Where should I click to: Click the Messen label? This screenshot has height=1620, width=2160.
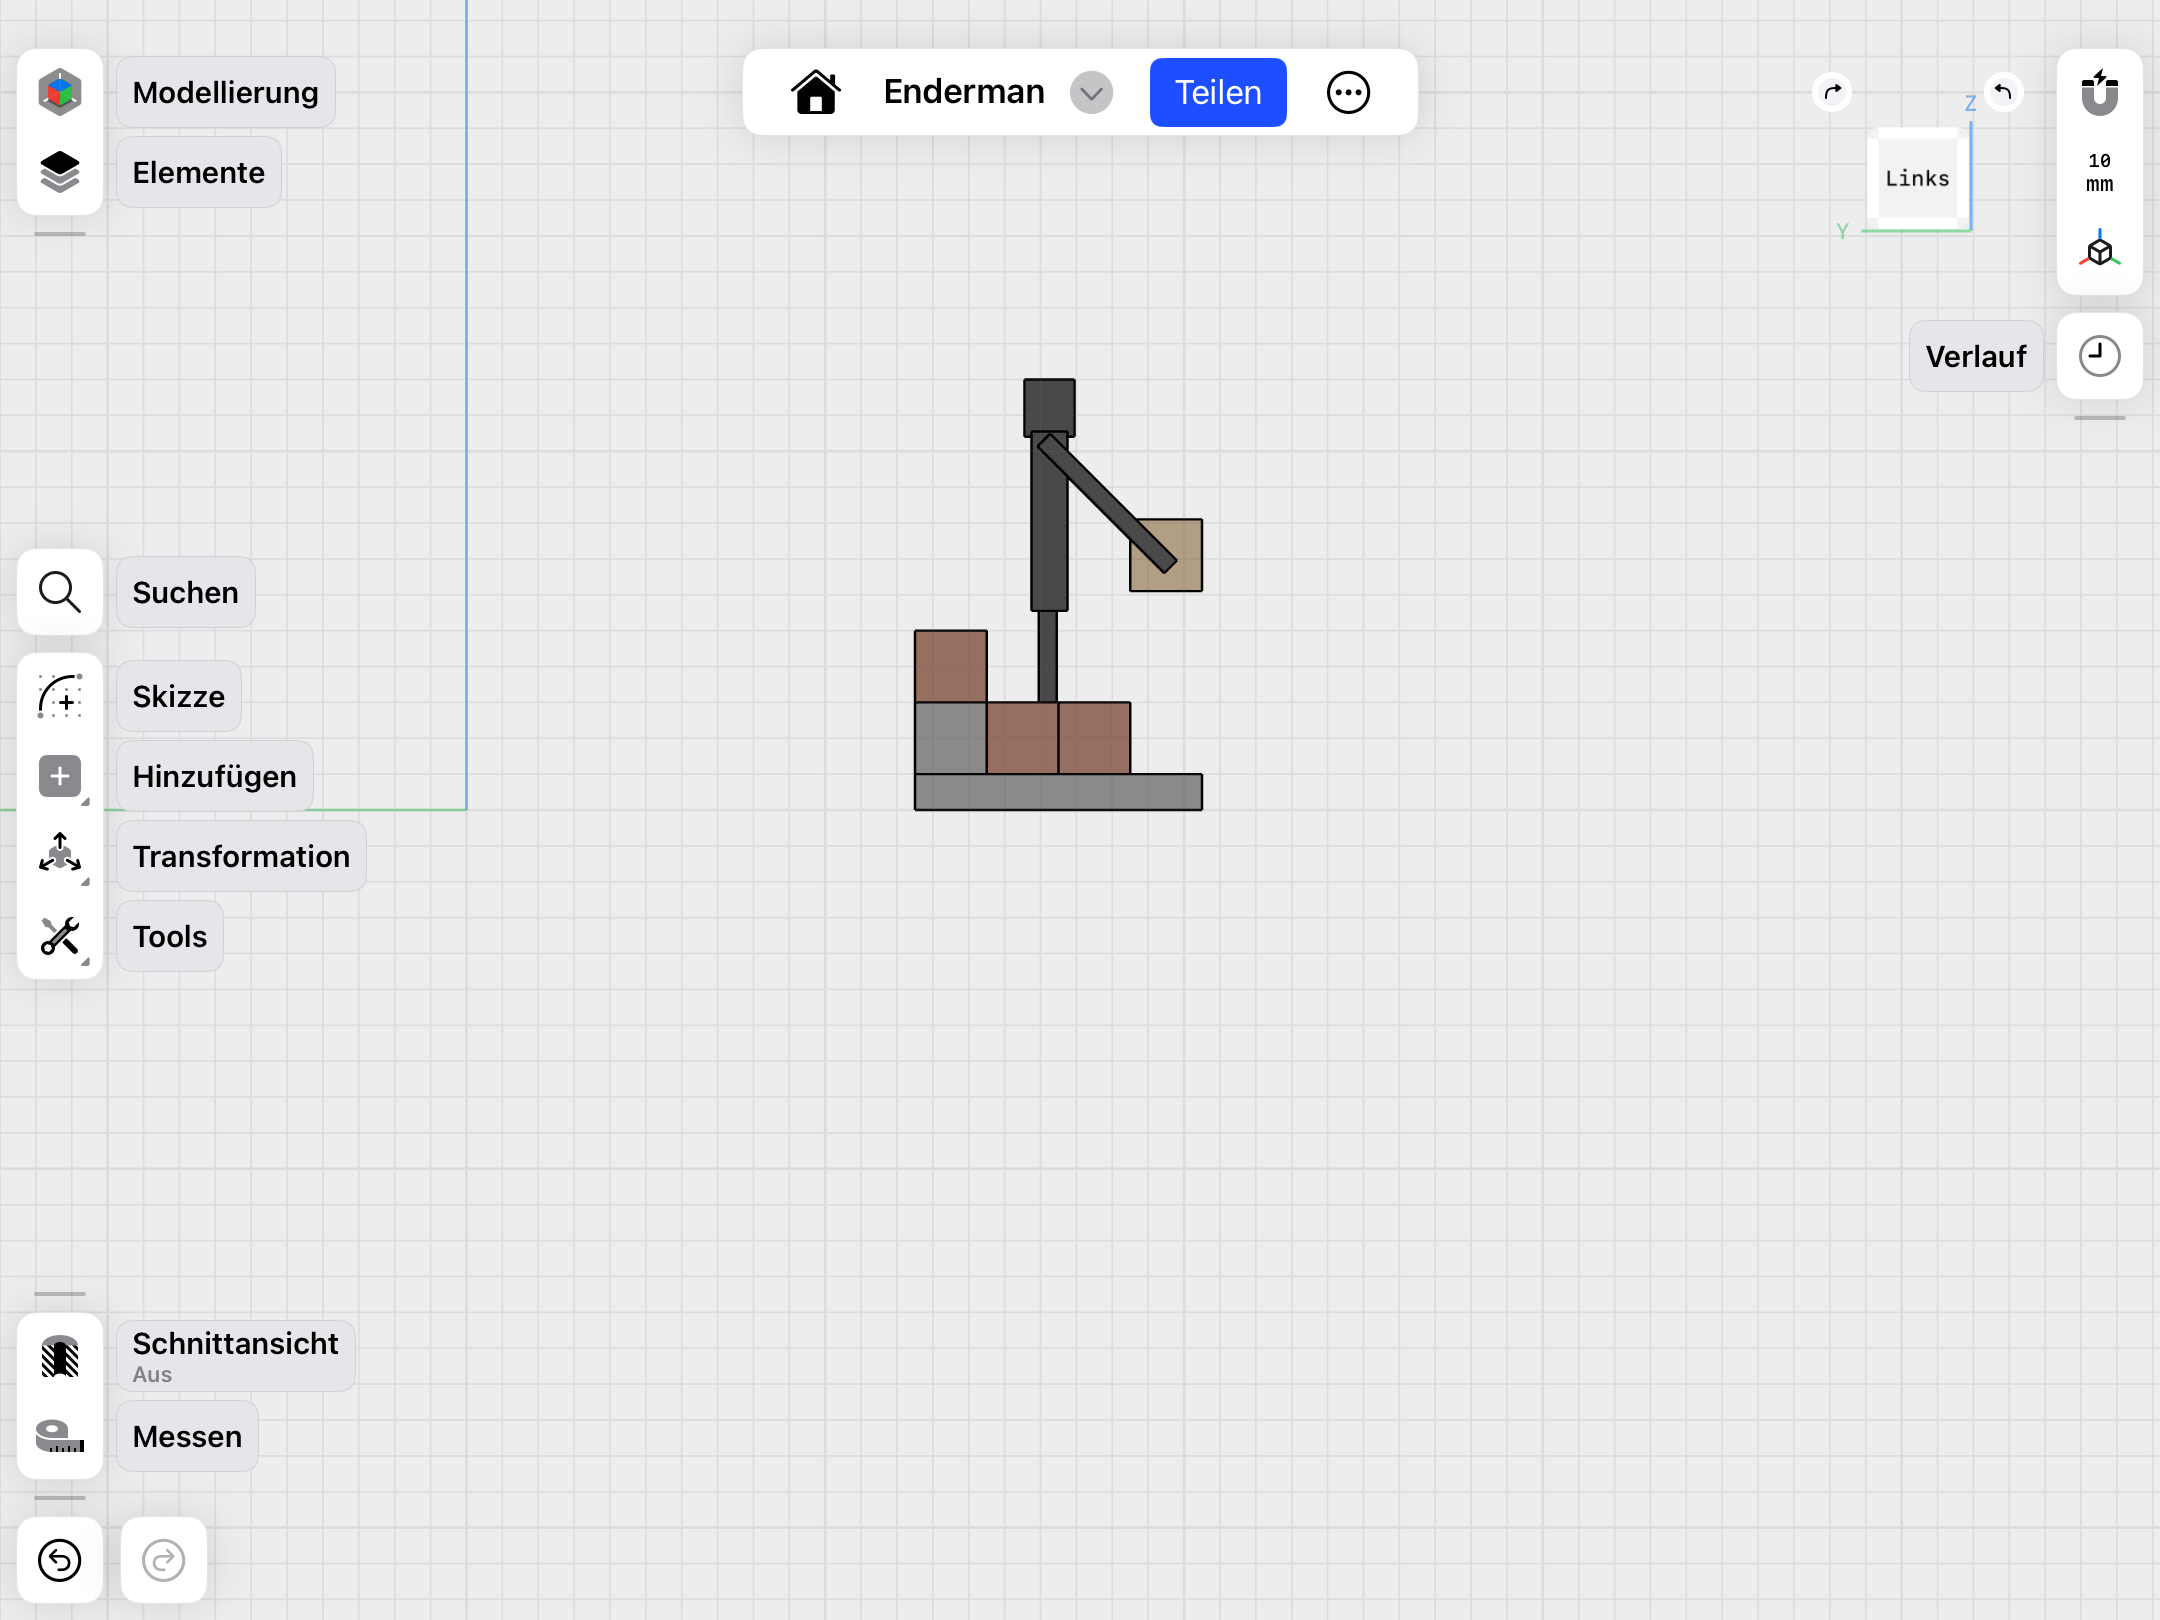click(188, 1436)
